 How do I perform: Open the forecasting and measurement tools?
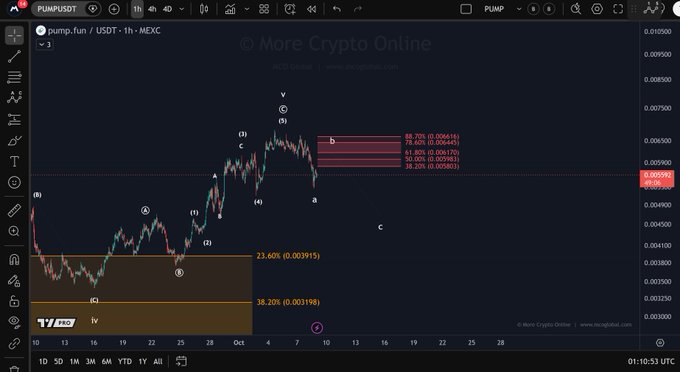coord(14,120)
